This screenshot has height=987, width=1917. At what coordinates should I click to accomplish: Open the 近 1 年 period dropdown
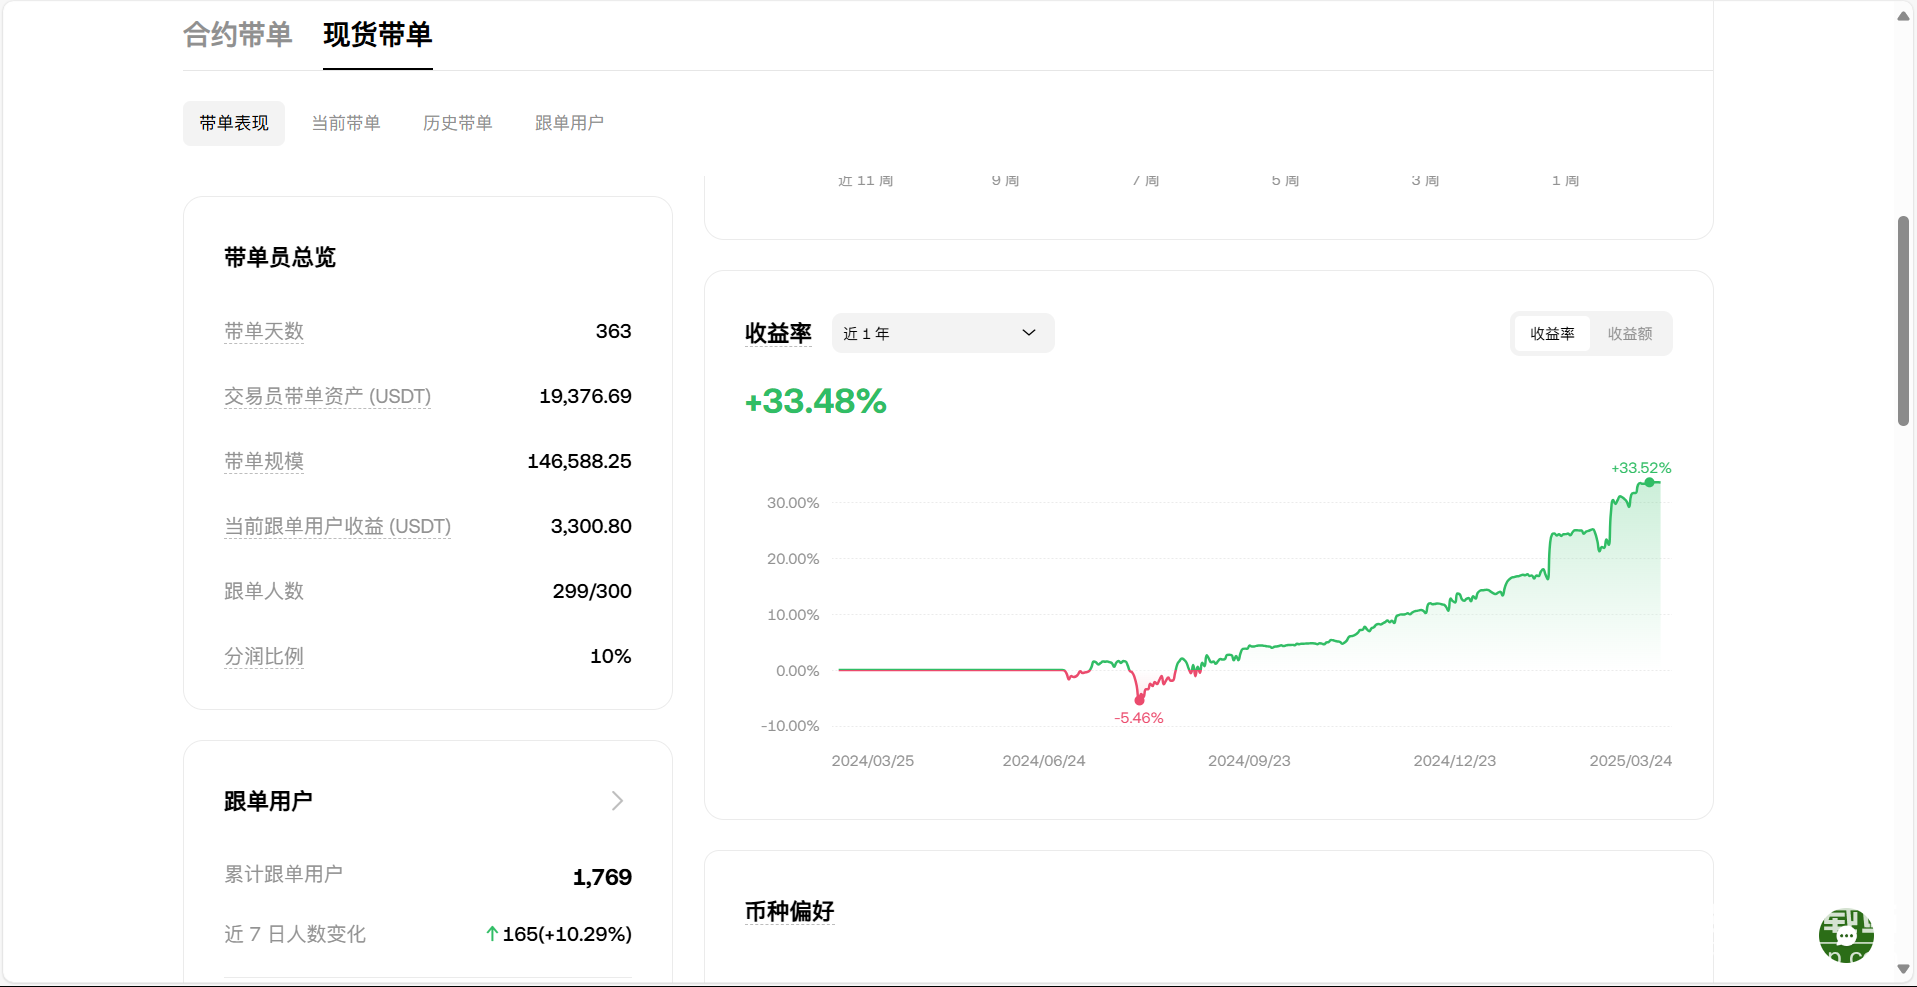click(x=942, y=333)
